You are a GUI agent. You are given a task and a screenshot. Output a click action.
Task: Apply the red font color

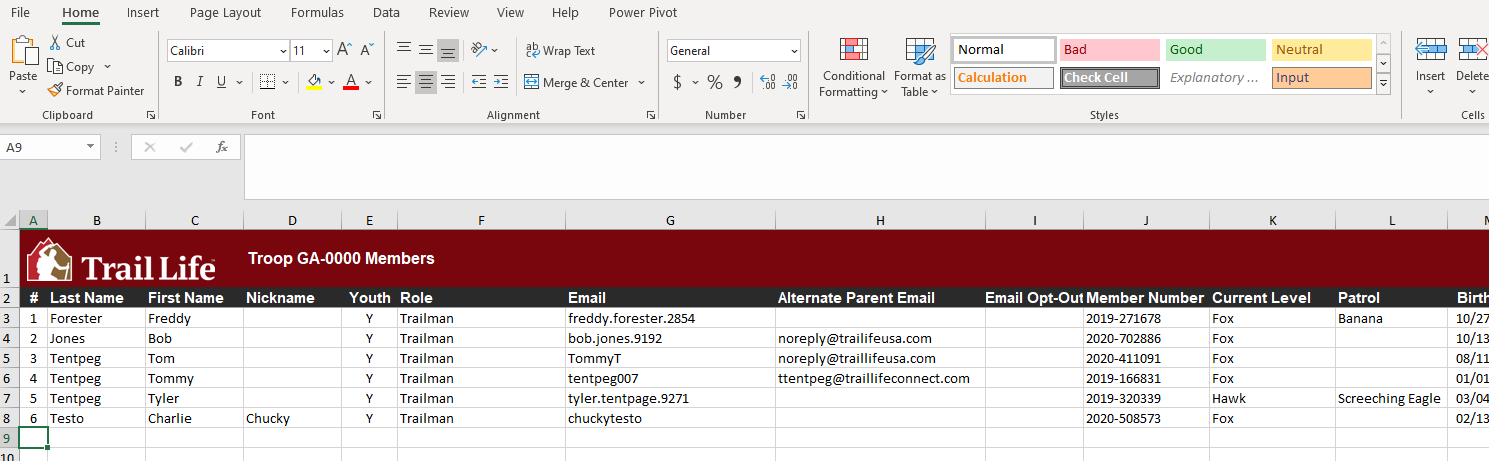pos(351,82)
